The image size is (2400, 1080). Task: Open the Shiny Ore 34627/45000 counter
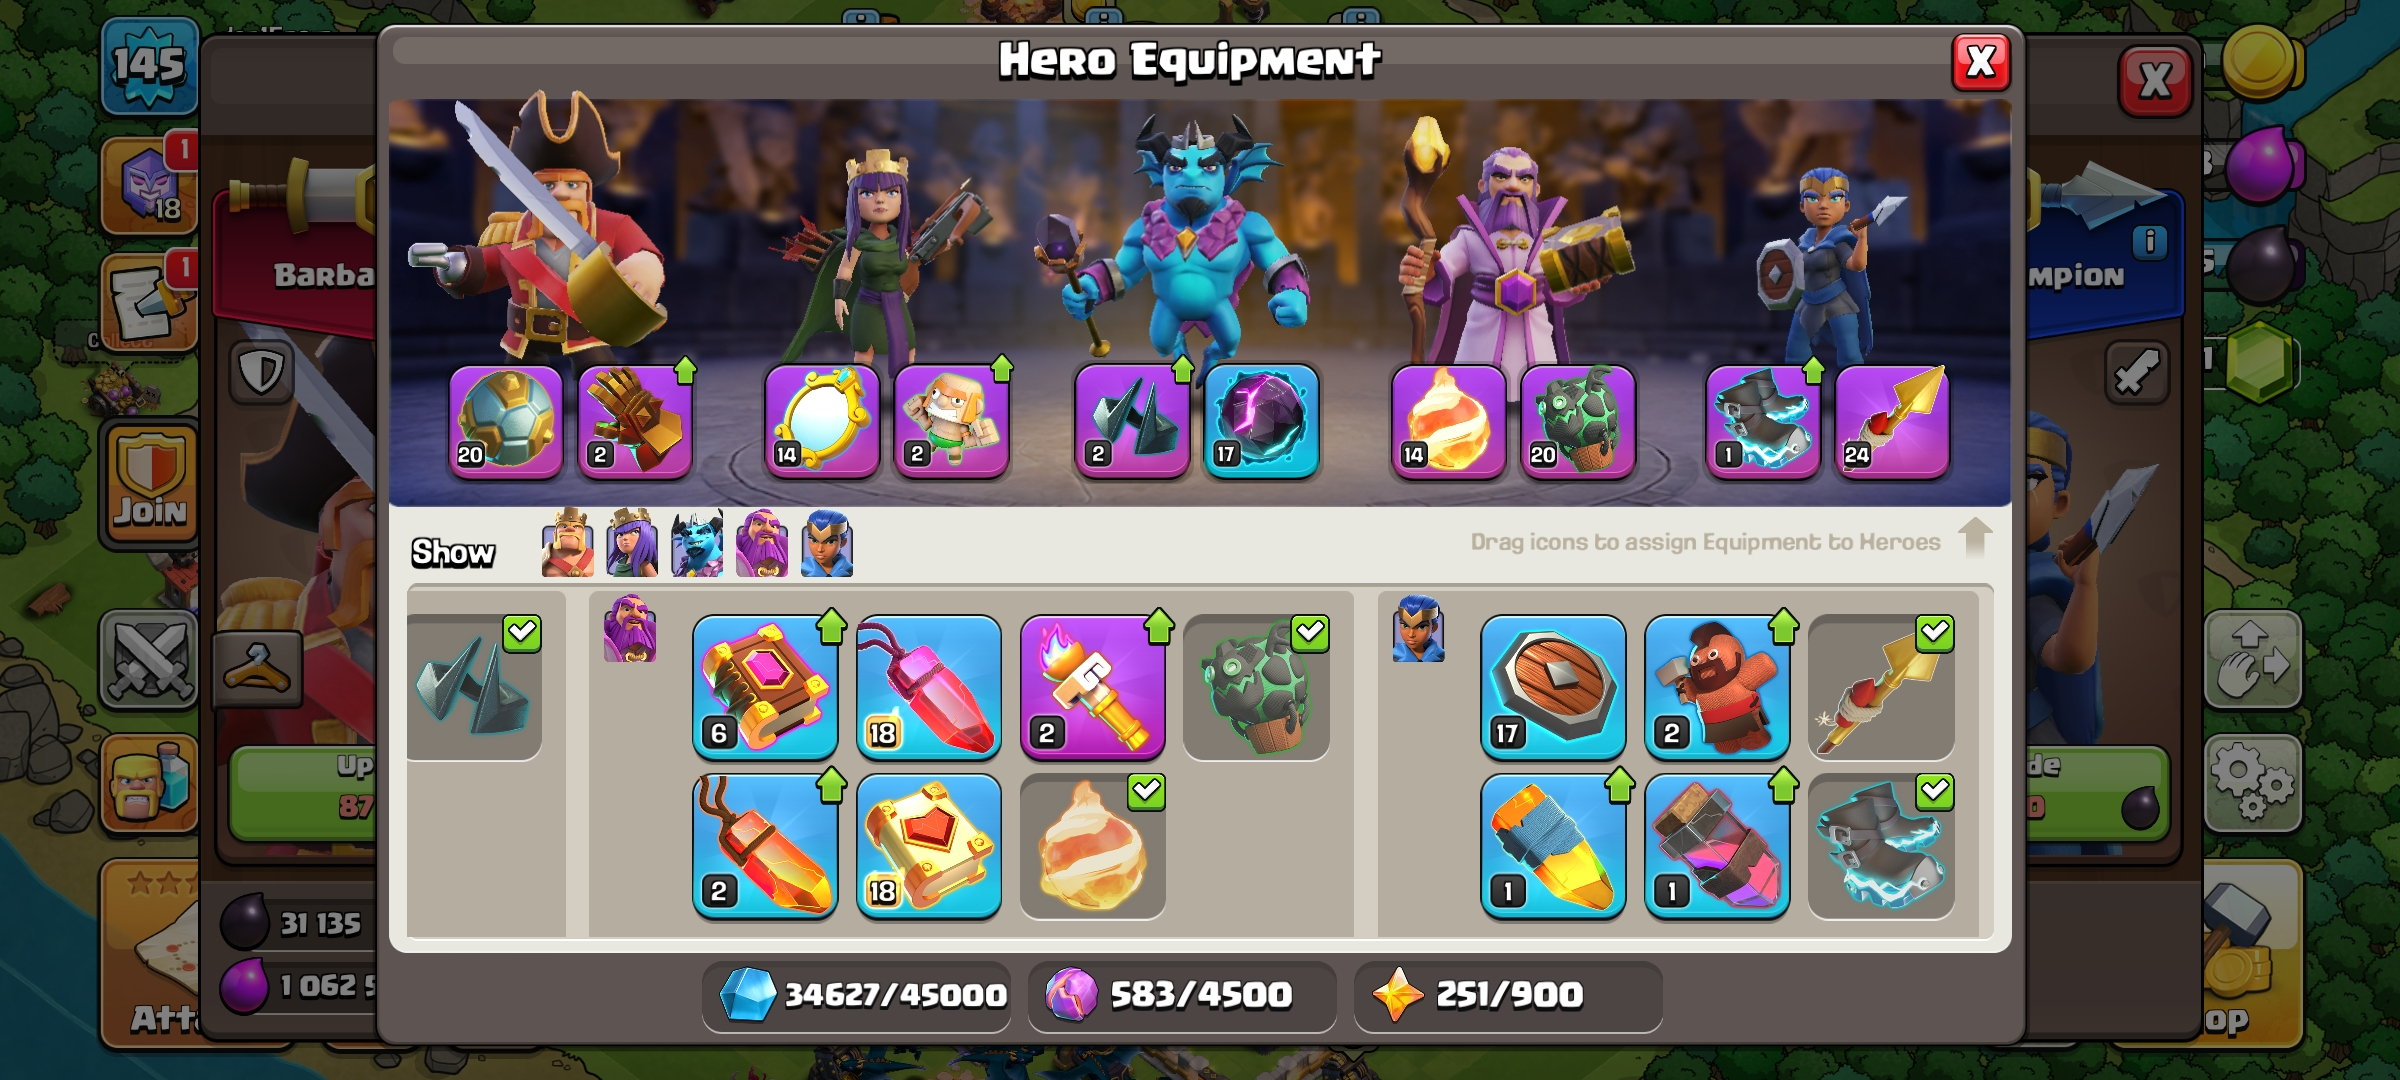coord(856,996)
